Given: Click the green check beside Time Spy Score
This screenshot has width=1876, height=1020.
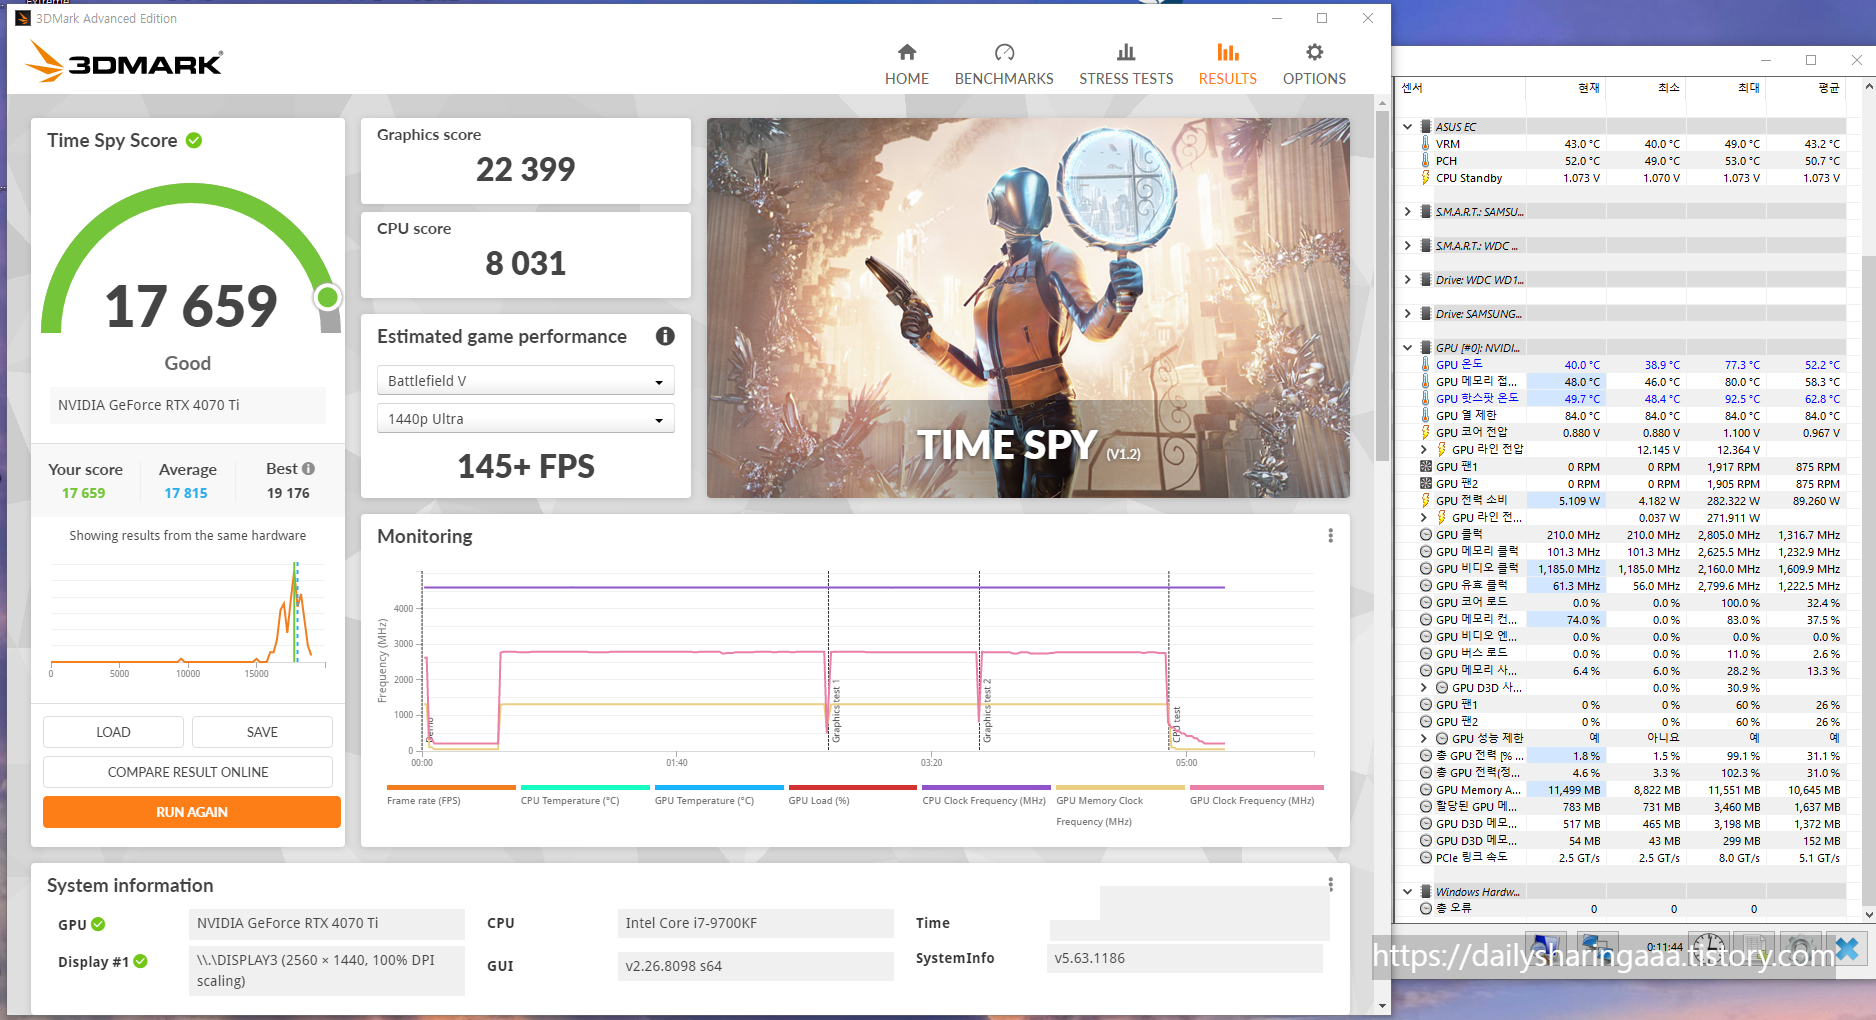Looking at the screenshot, I should [194, 141].
